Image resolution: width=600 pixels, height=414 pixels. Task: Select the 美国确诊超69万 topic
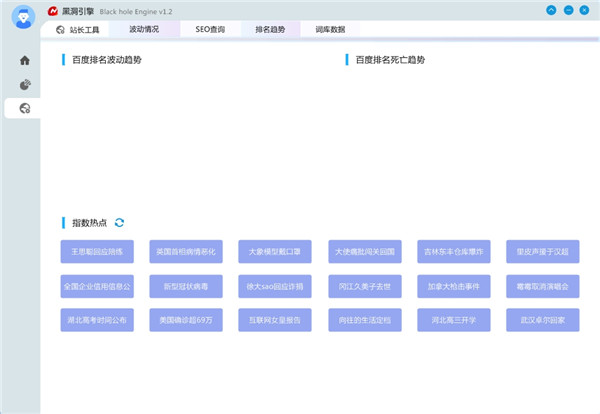click(186, 320)
